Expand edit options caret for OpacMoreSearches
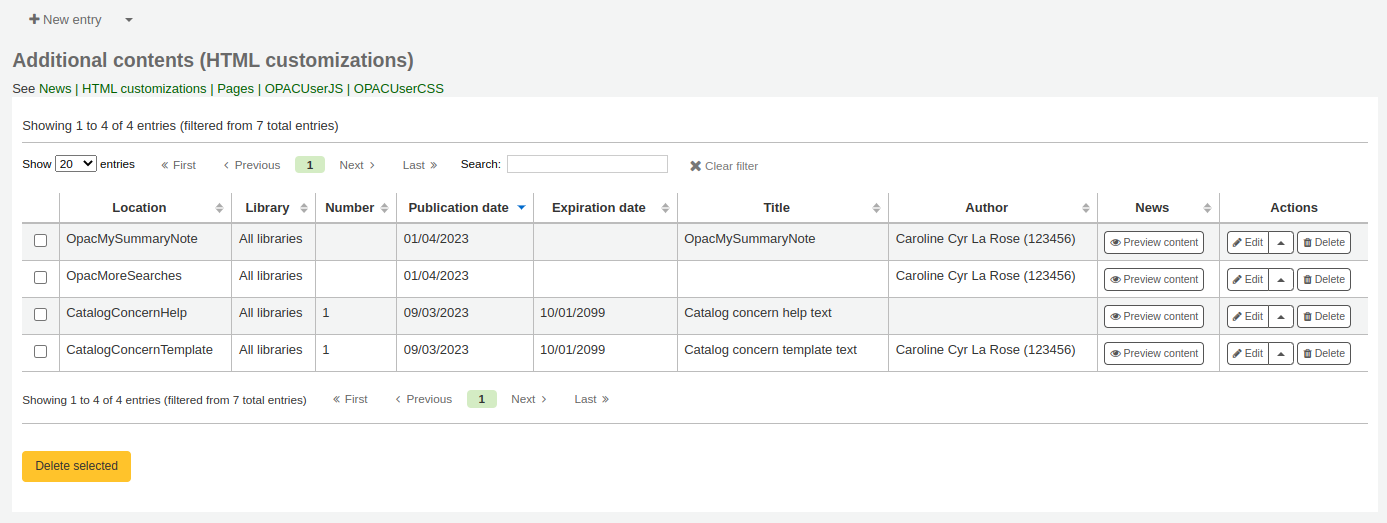The image size is (1387, 523). [1281, 279]
